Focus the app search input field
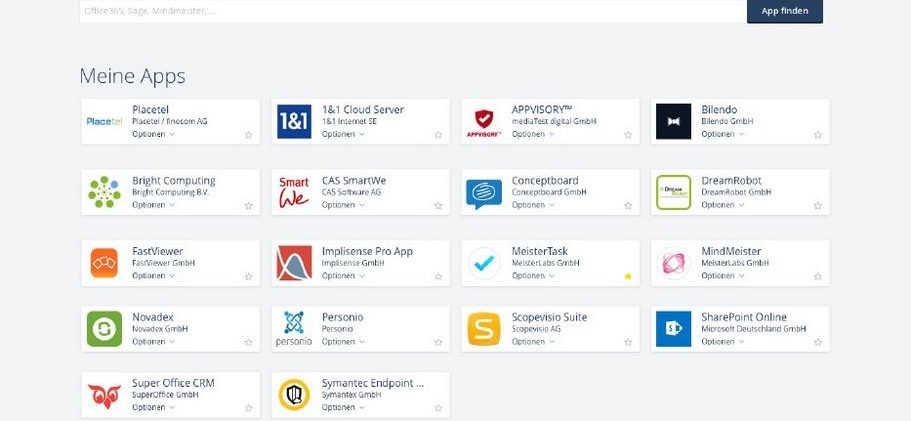This screenshot has height=421, width=911. tap(413, 11)
